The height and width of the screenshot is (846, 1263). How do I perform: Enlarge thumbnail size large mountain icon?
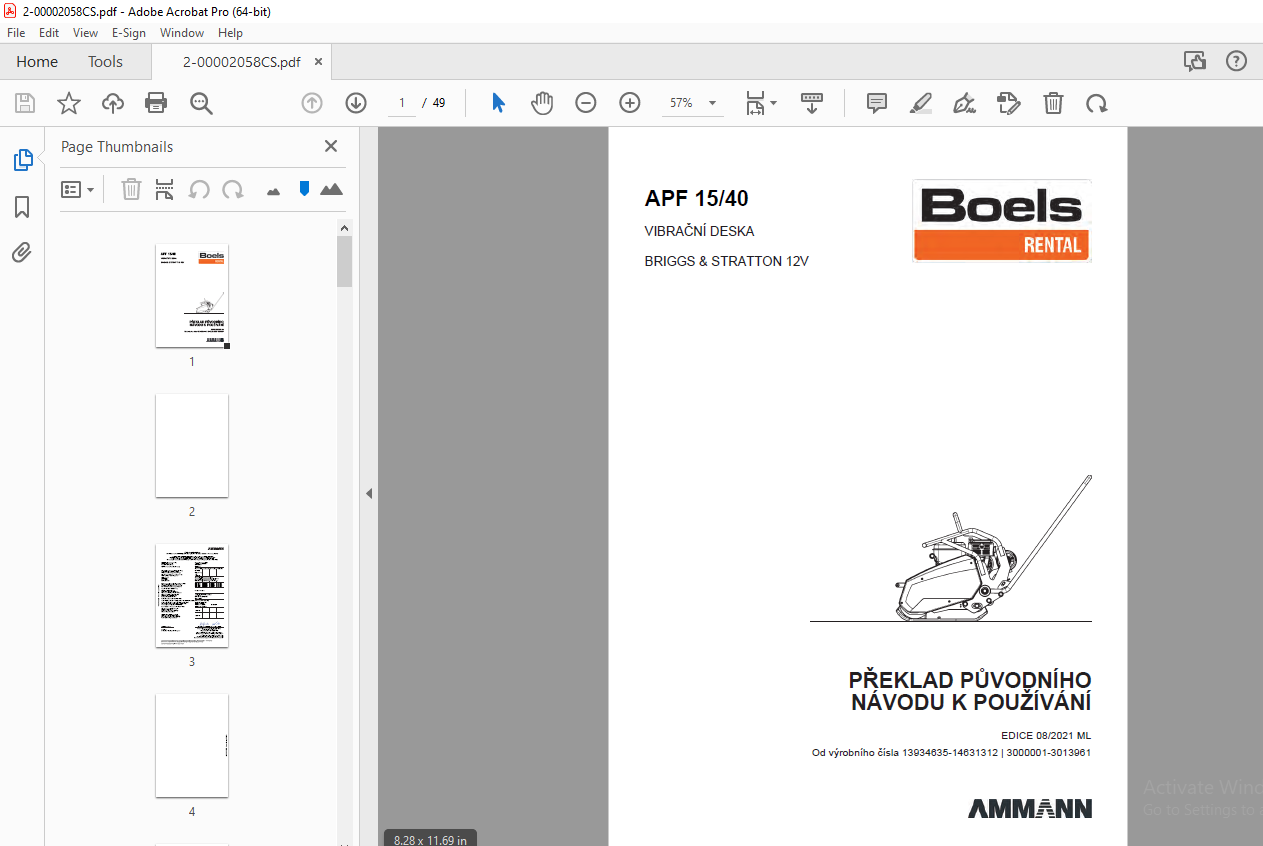click(331, 189)
